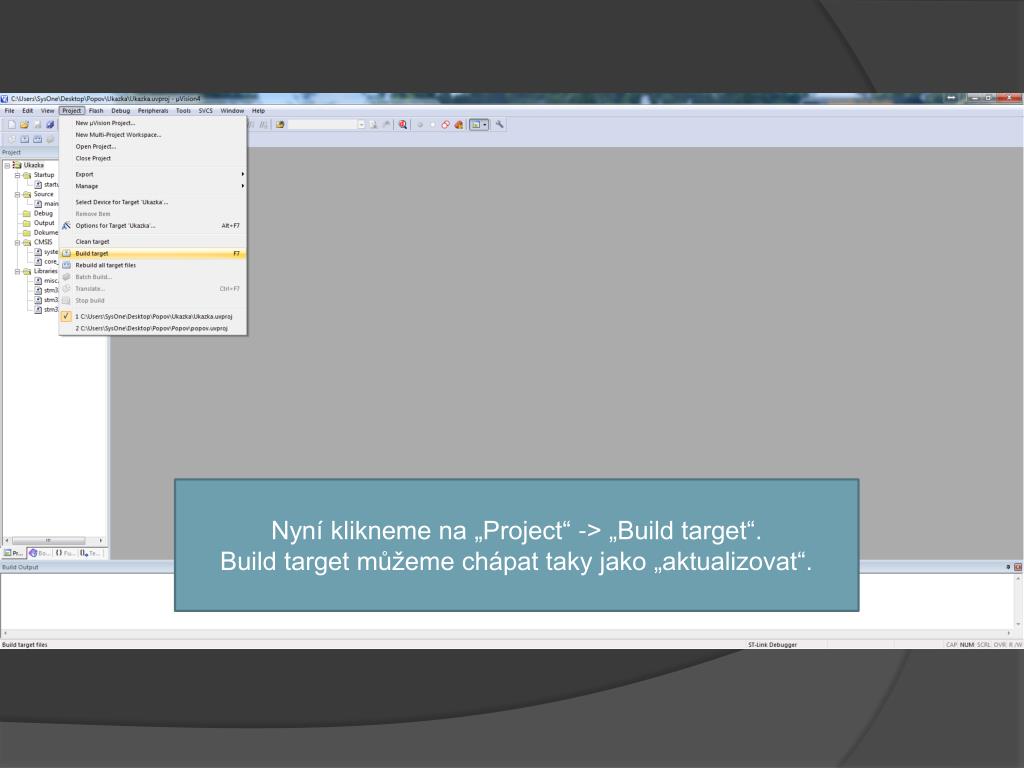Viewport: 1024px width, 768px height.
Task: Open the Debug menu in menu bar
Action: (121, 111)
